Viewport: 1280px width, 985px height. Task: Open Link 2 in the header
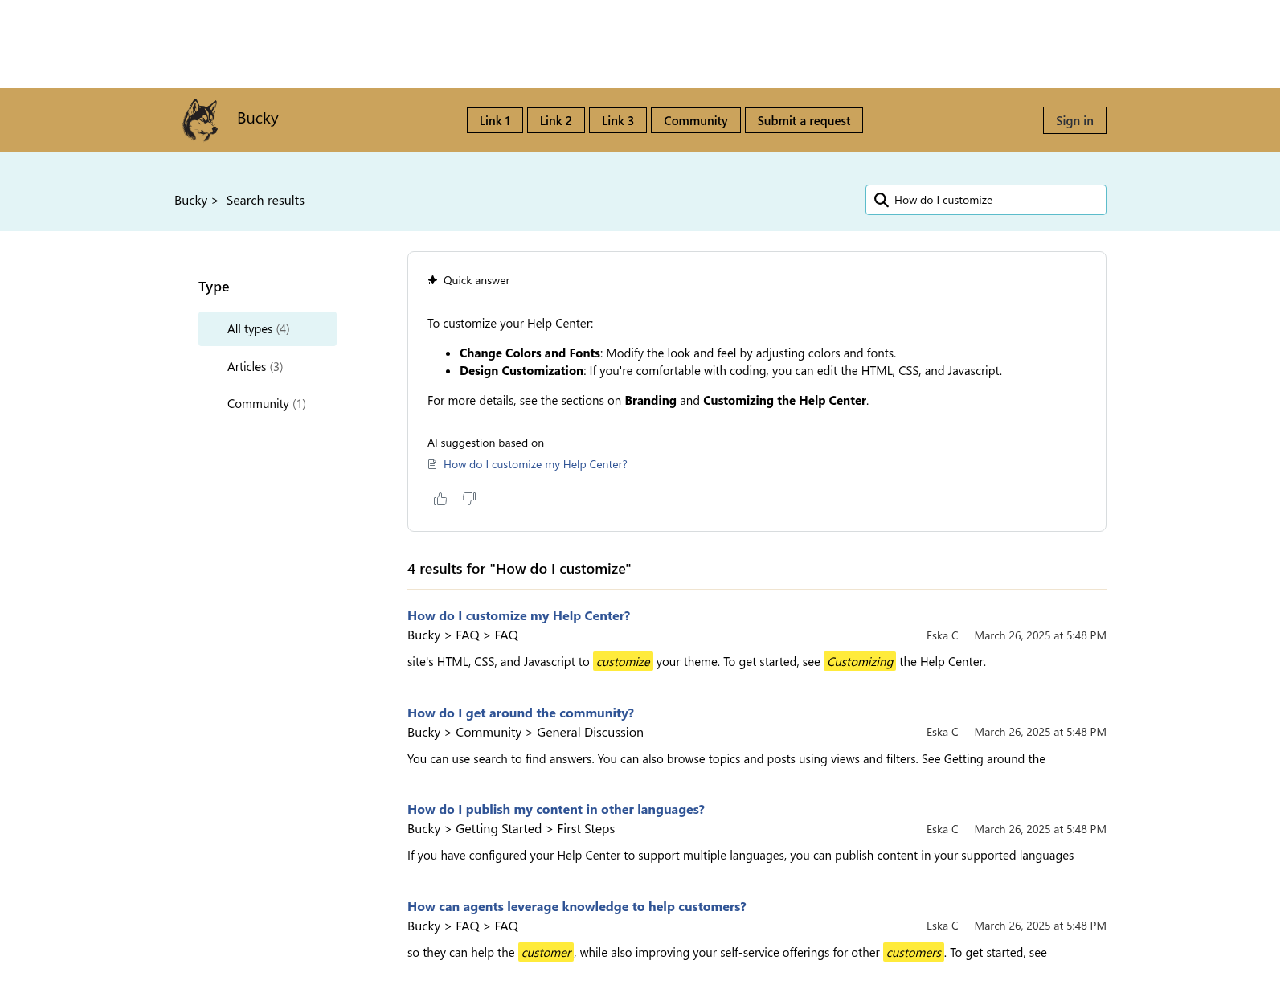pyautogui.click(x=556, y=121)
